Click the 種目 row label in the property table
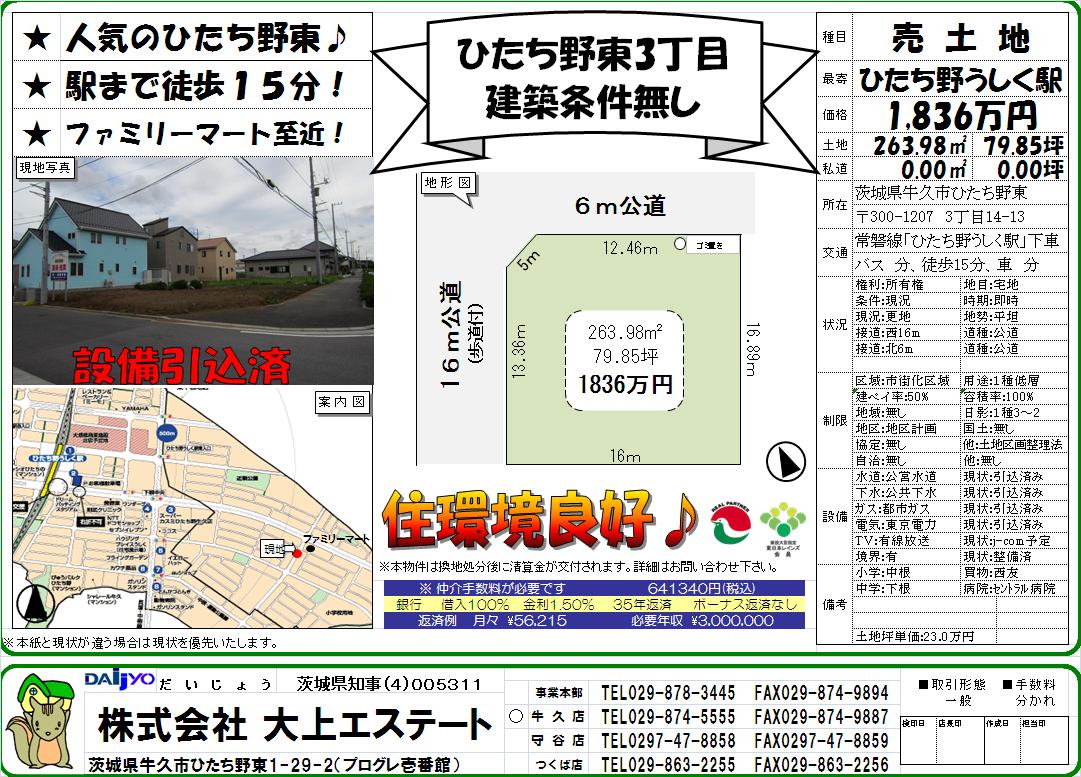This screenshot has height=777, width=1081. pos(834,37)
